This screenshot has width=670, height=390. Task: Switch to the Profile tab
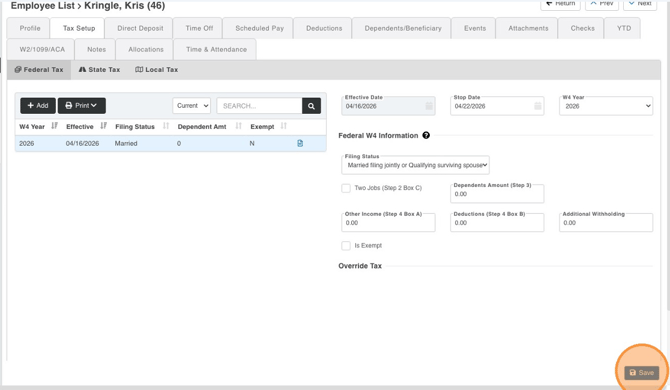point(30,28)
